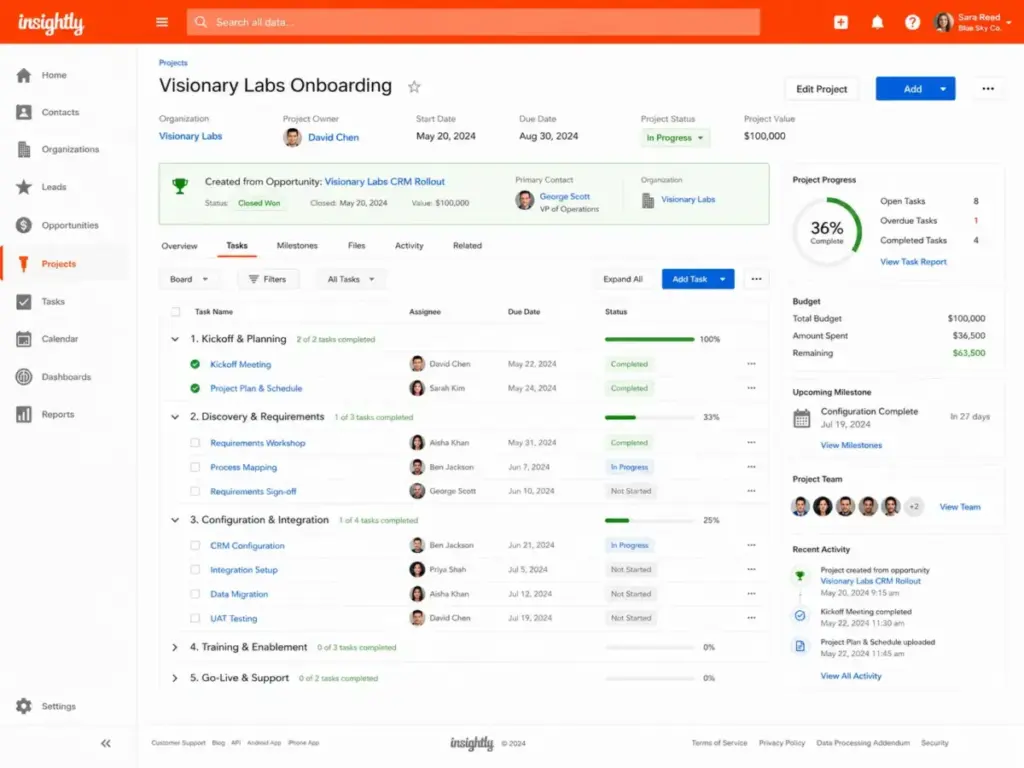Check the CRM Configuration checkbox
Viewport: 1024px width, 768px height.
point(195,545)
